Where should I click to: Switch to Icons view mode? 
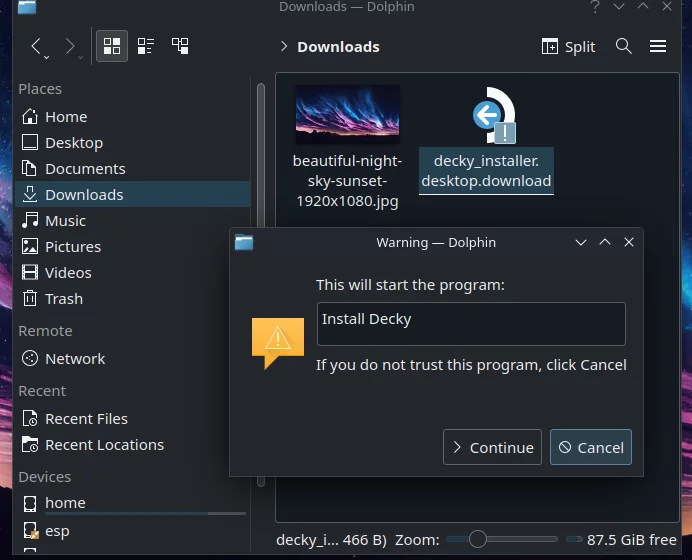point(112,46)
